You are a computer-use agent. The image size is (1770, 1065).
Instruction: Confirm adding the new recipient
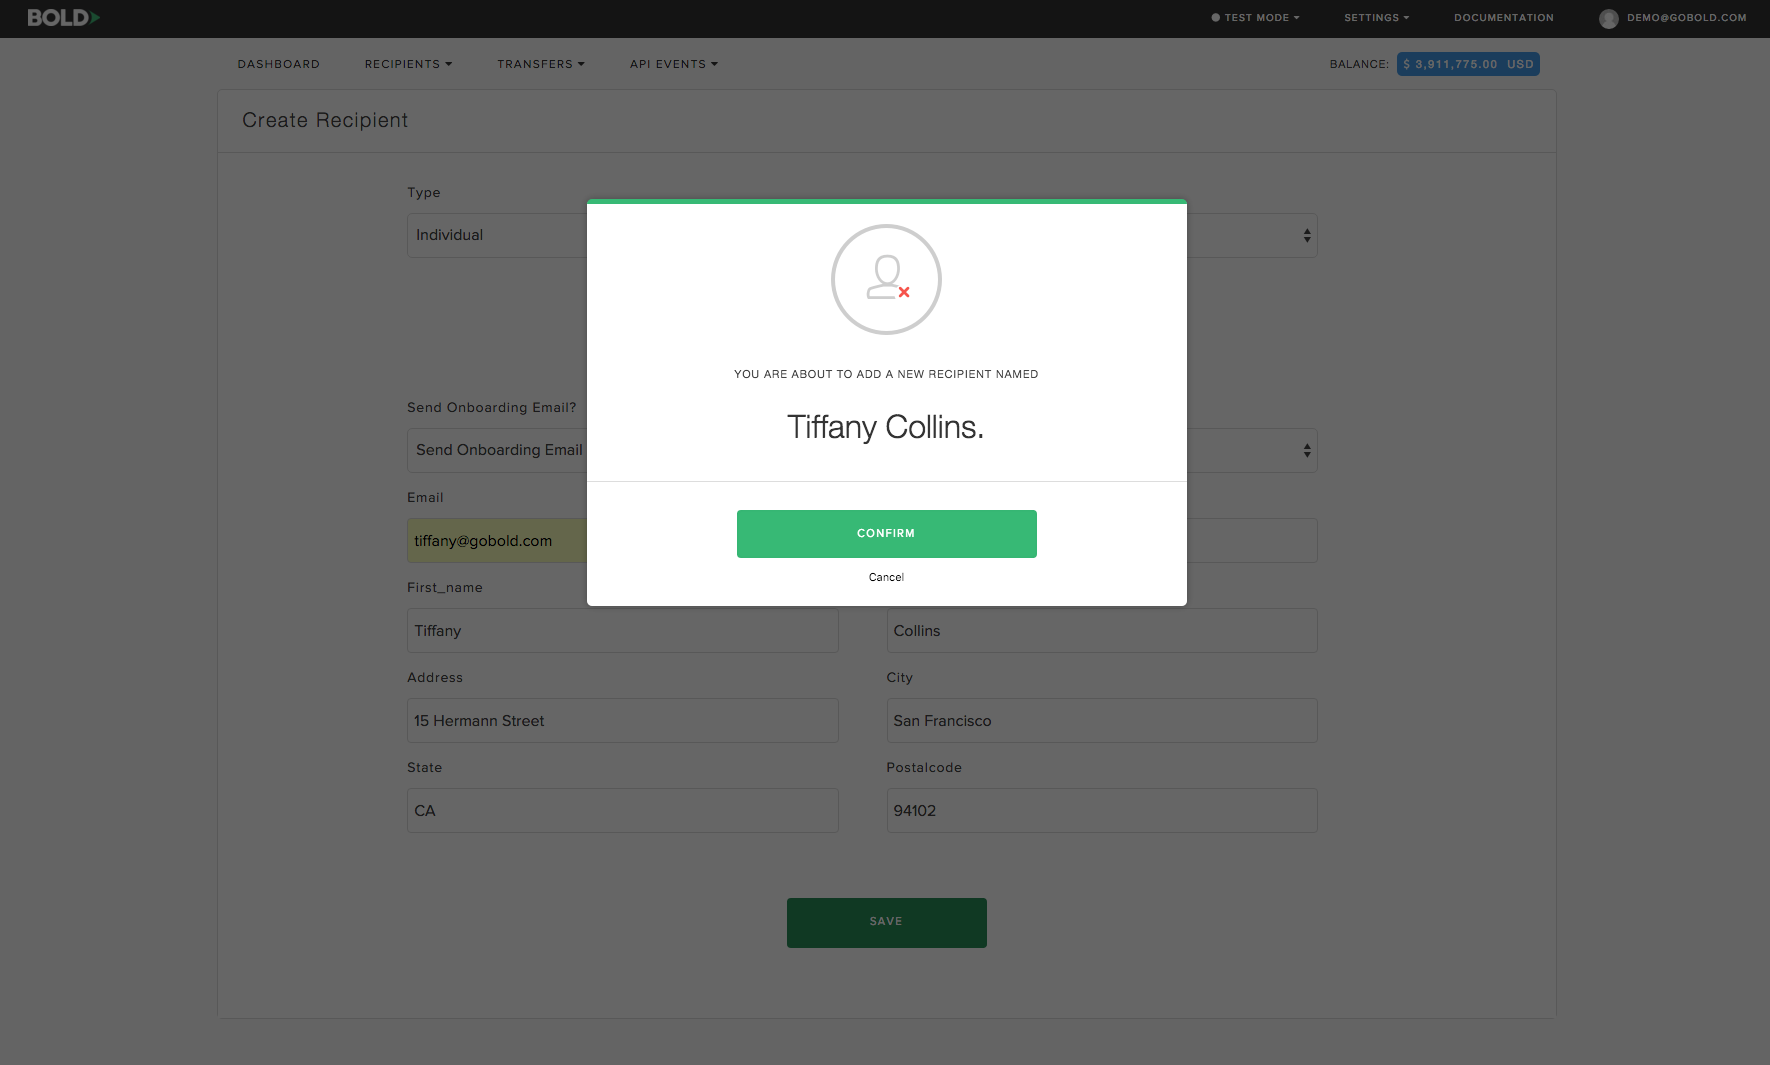(x=886, y=534)
